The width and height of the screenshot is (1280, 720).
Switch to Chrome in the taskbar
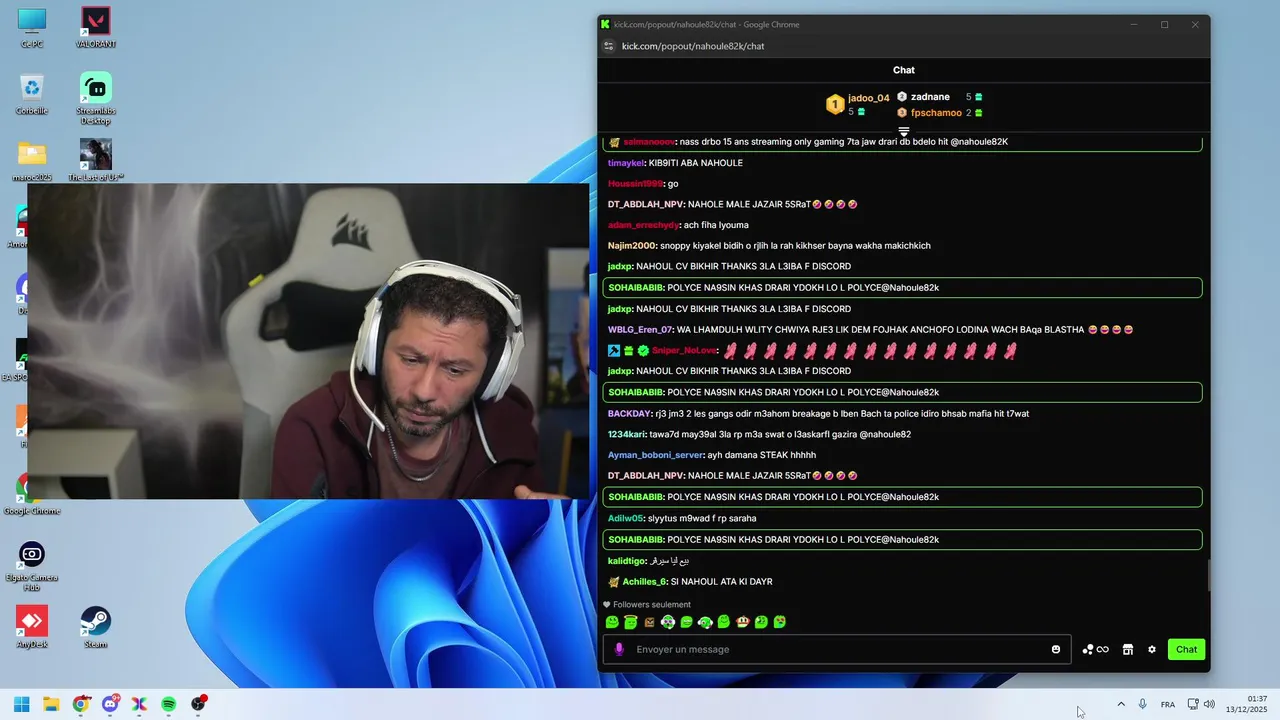(81, 704)
